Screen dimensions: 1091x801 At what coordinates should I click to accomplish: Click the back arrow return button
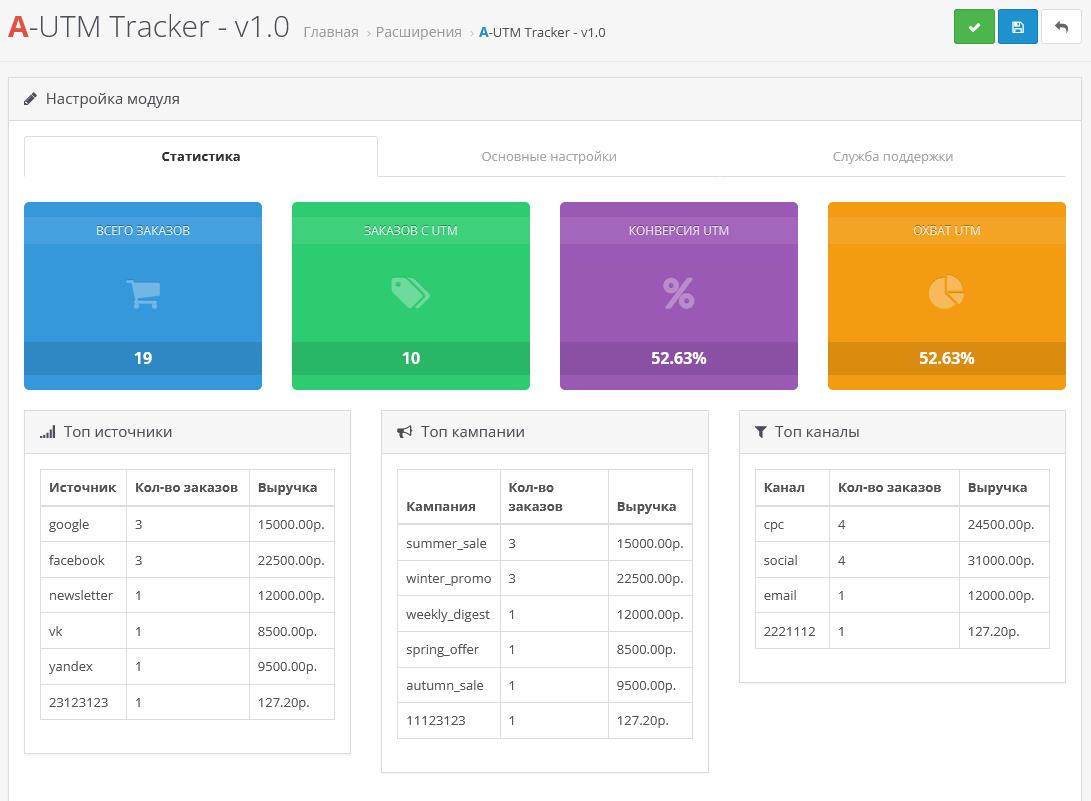click(x=1061, y=27)
